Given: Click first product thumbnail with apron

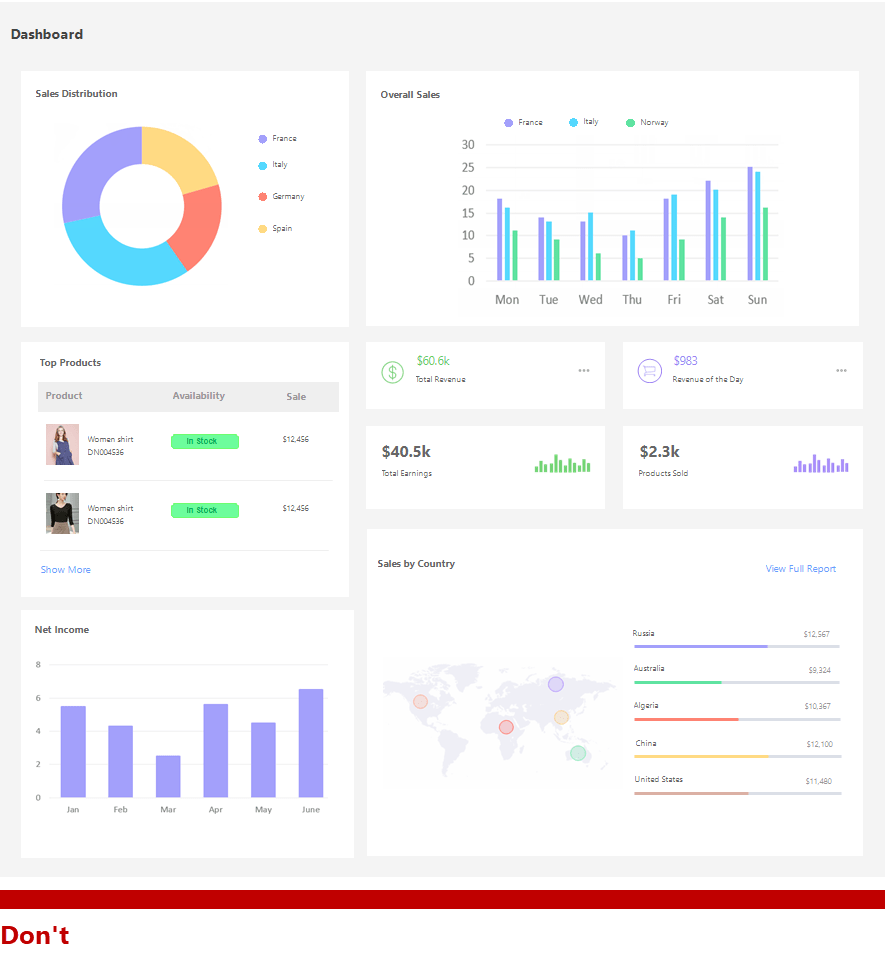Looking at the screenshot, I should click(63, 444).
